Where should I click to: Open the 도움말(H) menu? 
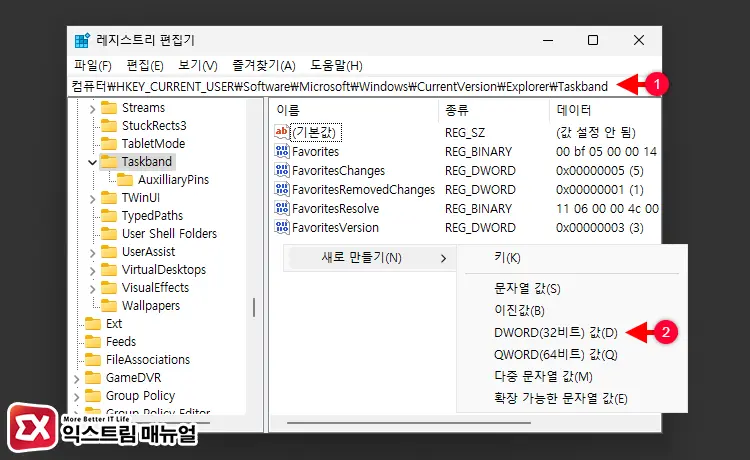tap(336, 66)
